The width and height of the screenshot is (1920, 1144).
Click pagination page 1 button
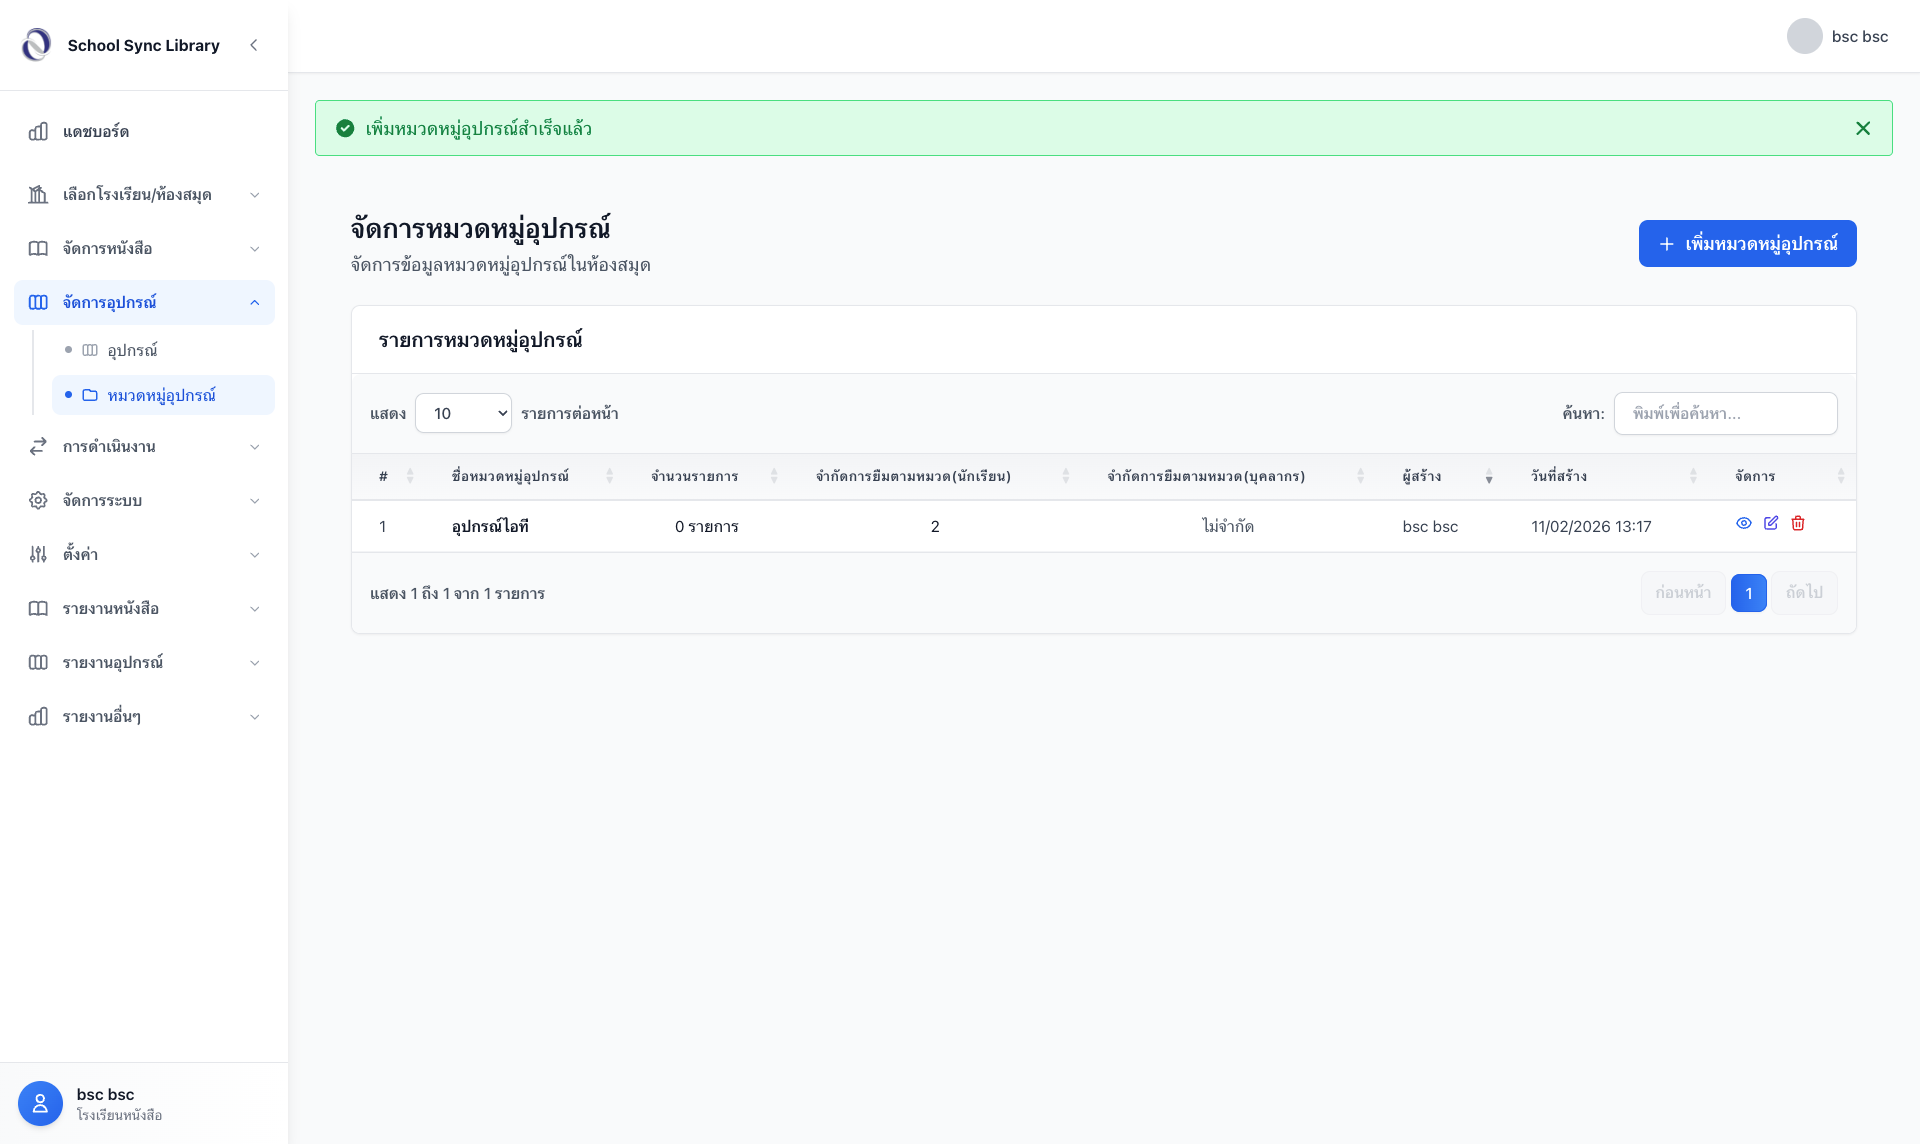pyautogui.click(x=1748, y=593)
